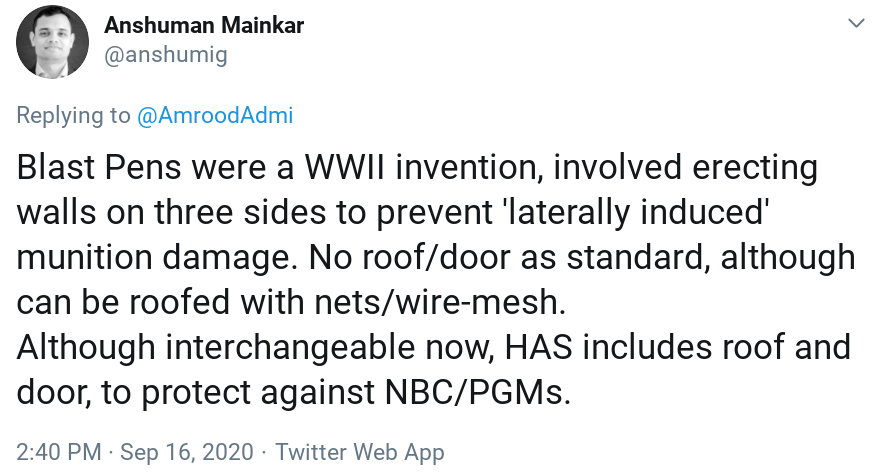The image size is (876, 476).
Task: Click the quoted phrase 'laterally induced'
Action: 636,212
